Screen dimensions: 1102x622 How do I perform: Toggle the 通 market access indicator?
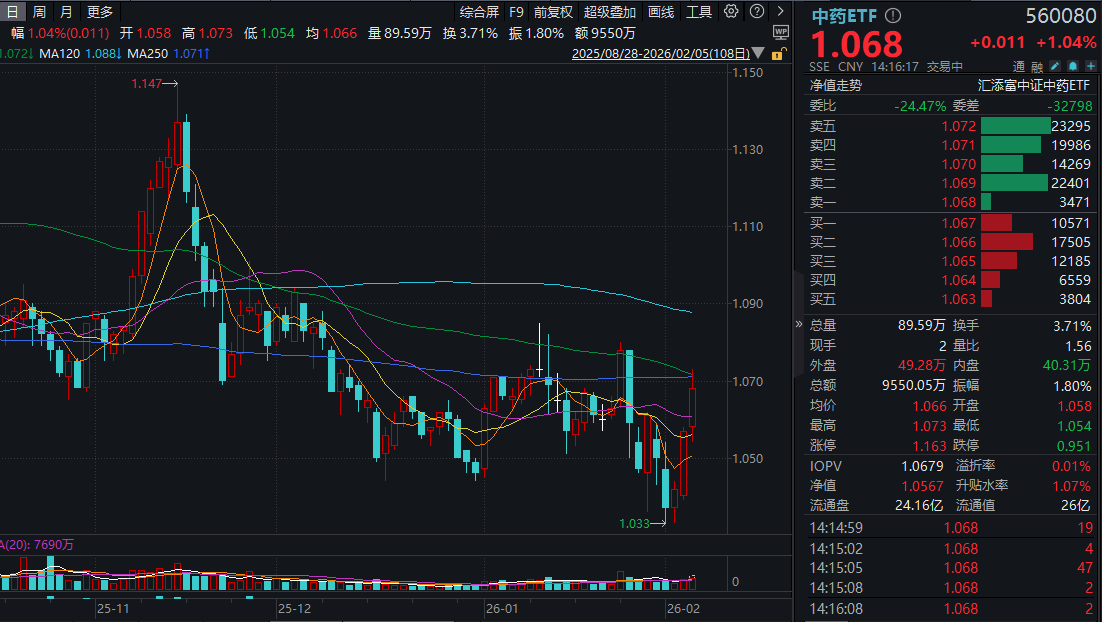pyautogui.click(x=1019, y=66)
